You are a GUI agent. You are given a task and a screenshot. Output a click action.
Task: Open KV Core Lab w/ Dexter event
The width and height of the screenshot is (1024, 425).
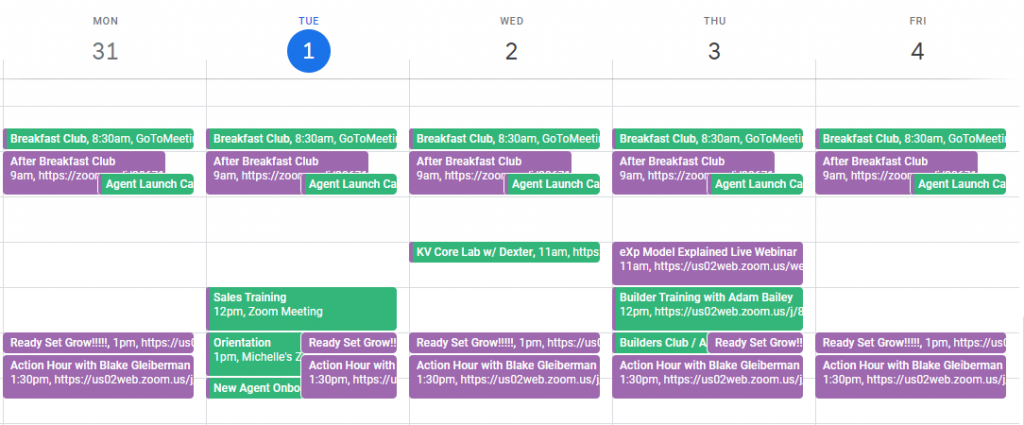504,252
